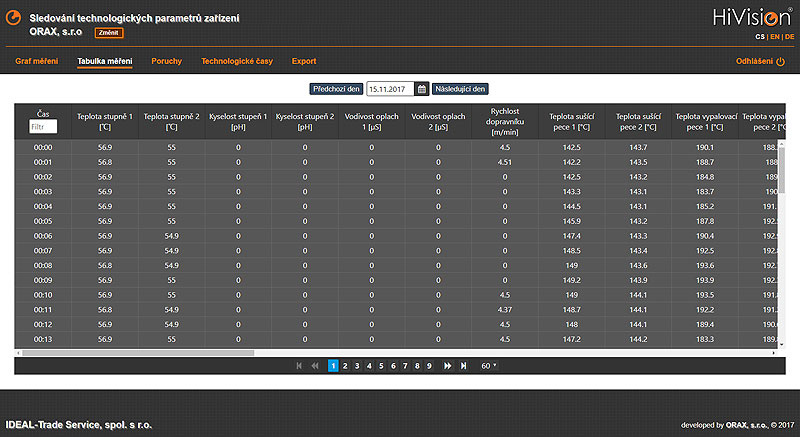The image size is (800, 437).
Task: Click the Odhlášení power icon
Action: pos(781,61)
